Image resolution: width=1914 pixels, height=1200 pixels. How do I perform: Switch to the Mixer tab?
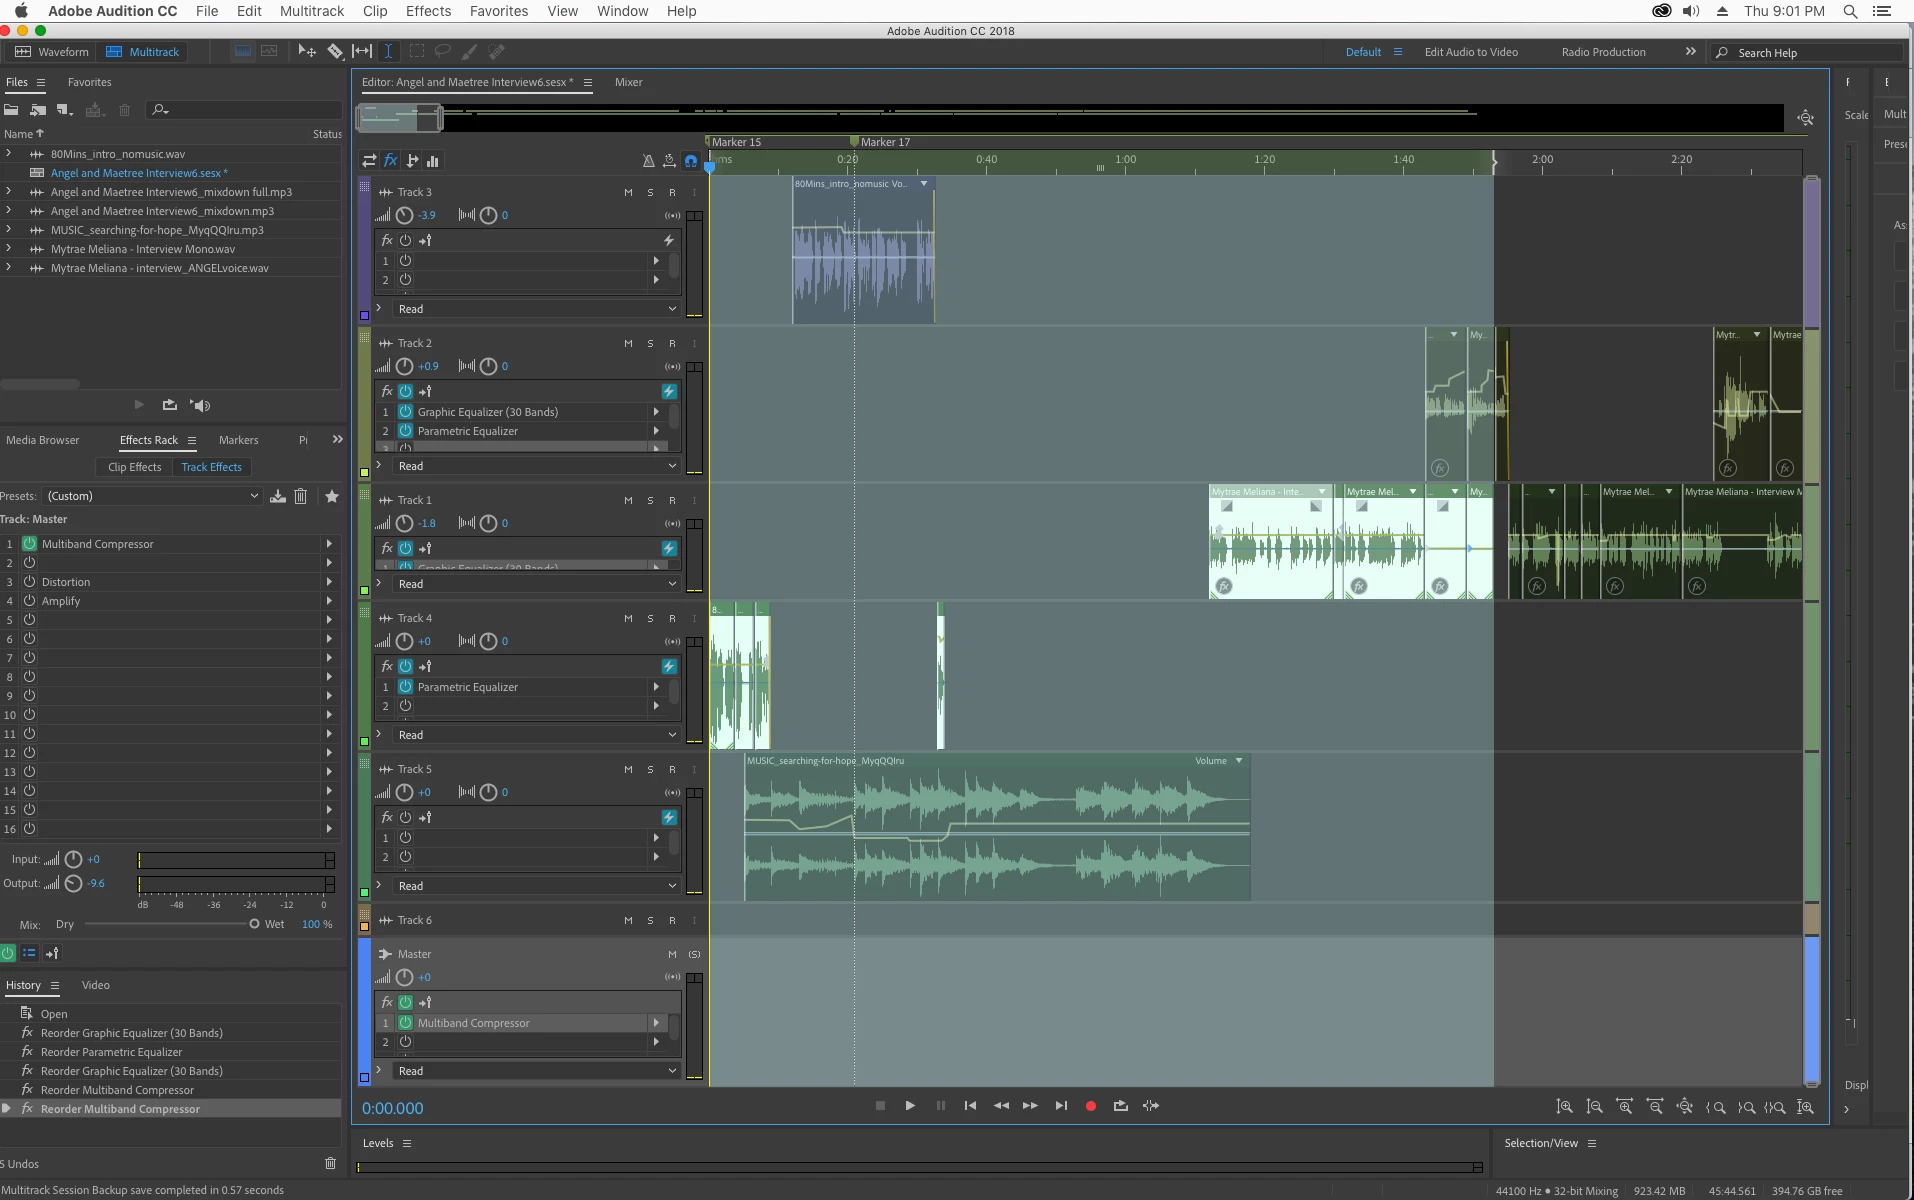coord(629,82)
